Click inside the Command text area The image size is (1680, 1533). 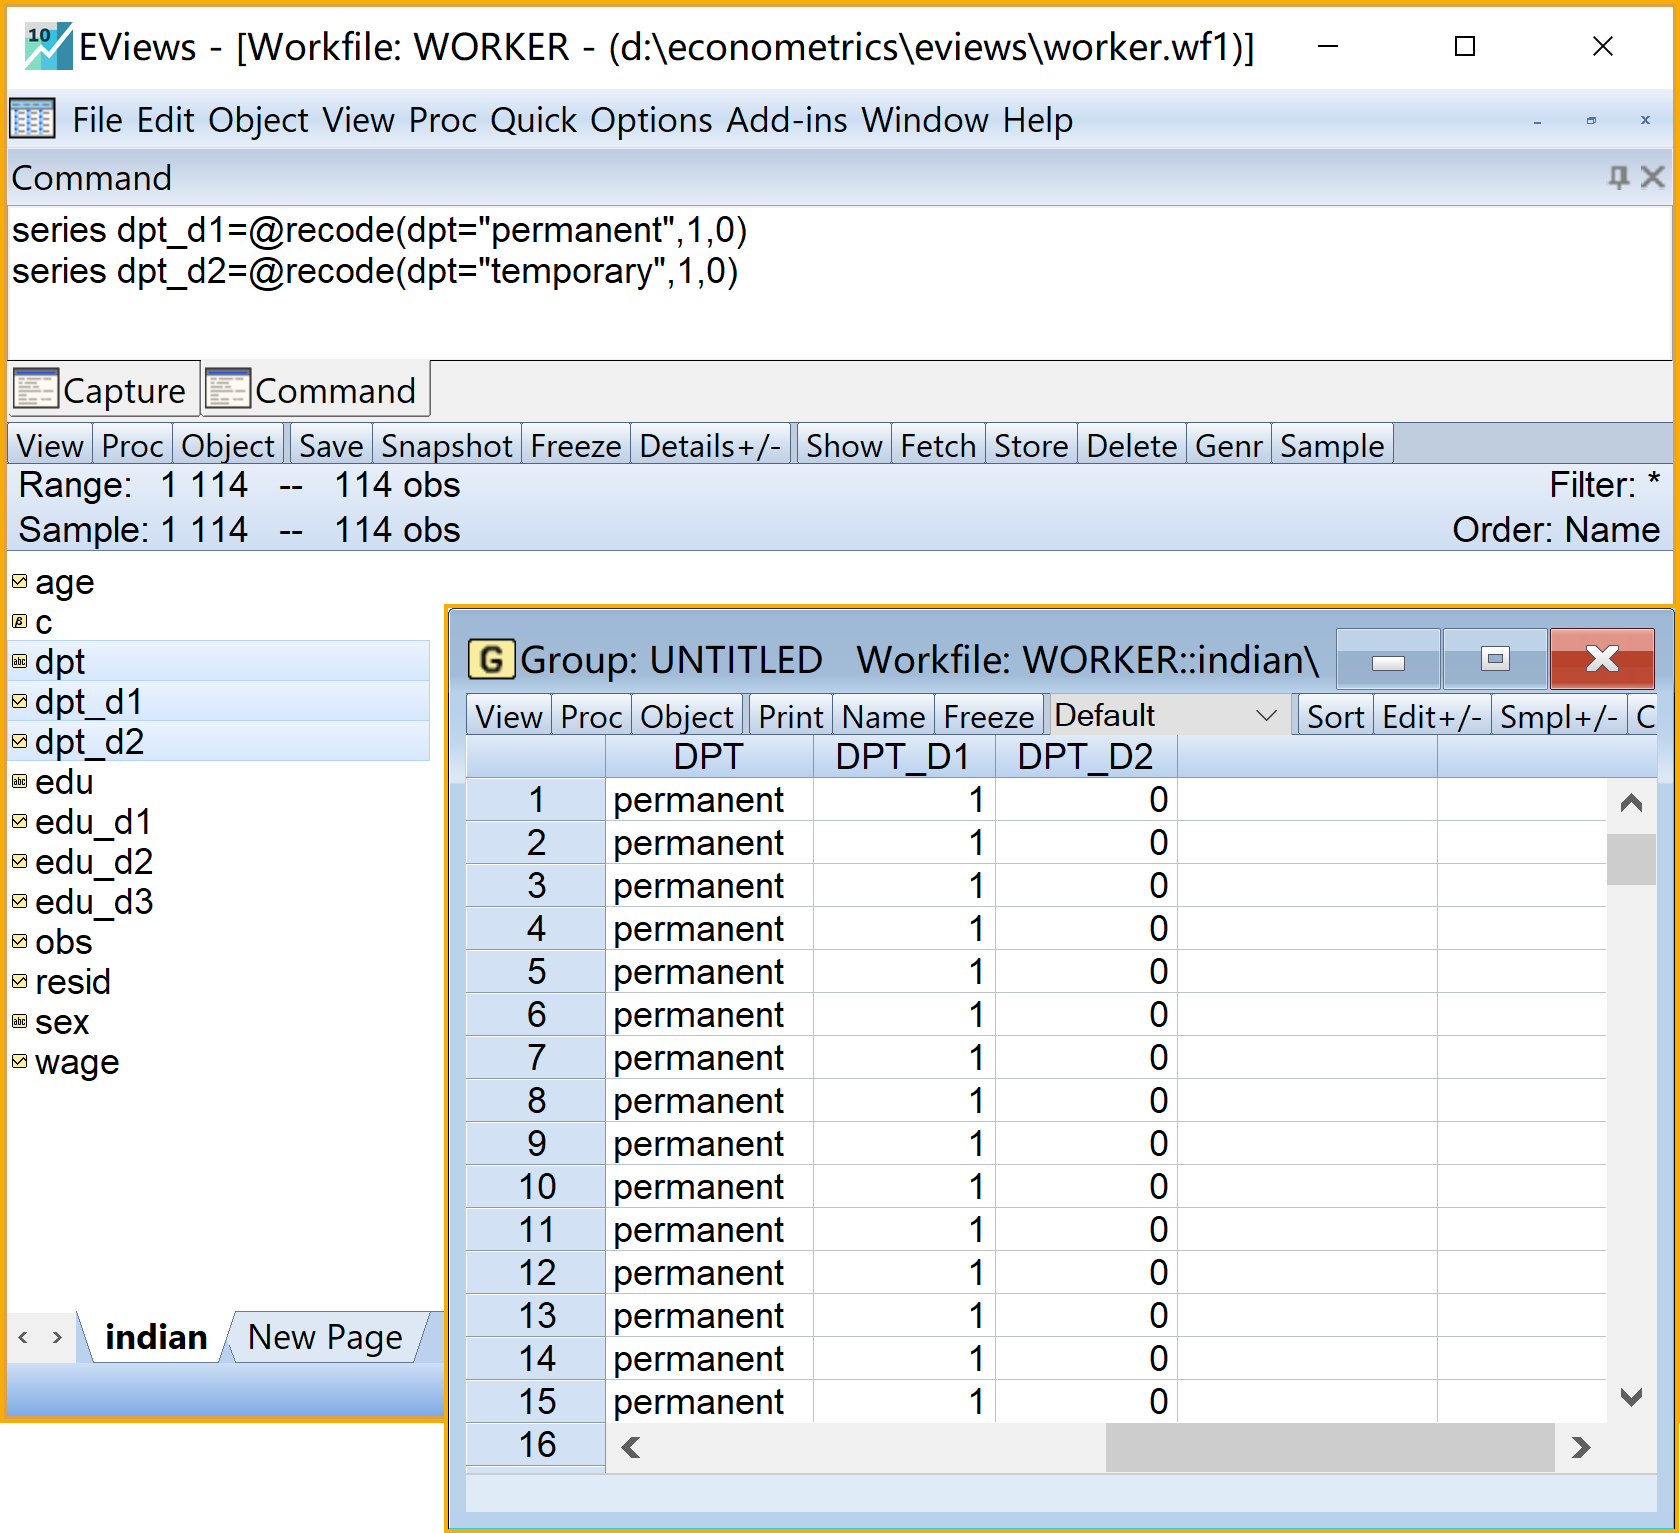pos(838,310)
